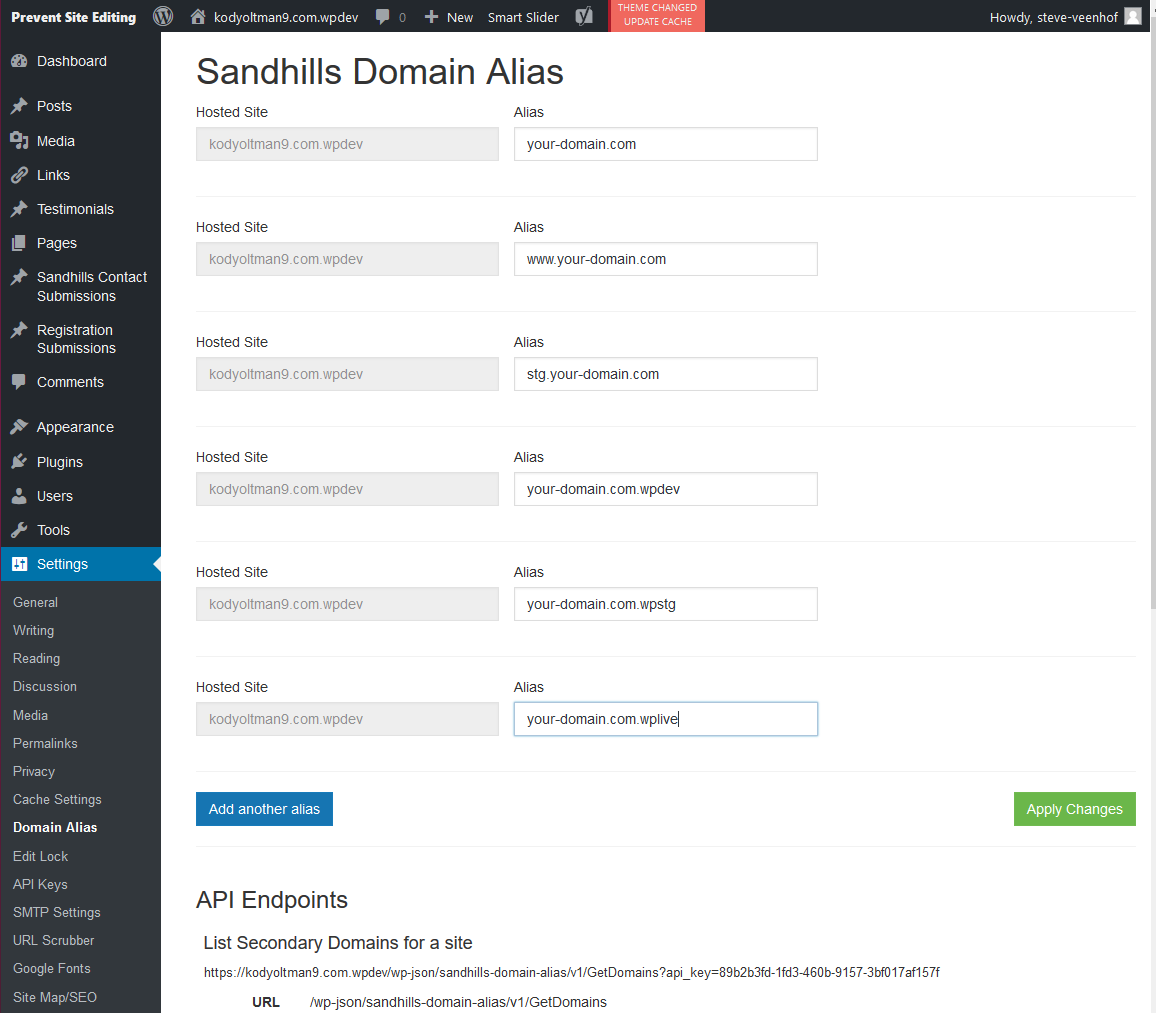The image size is (1156, 1013).
Task: Select General under Settings
Action: click(x=35, y=602)
